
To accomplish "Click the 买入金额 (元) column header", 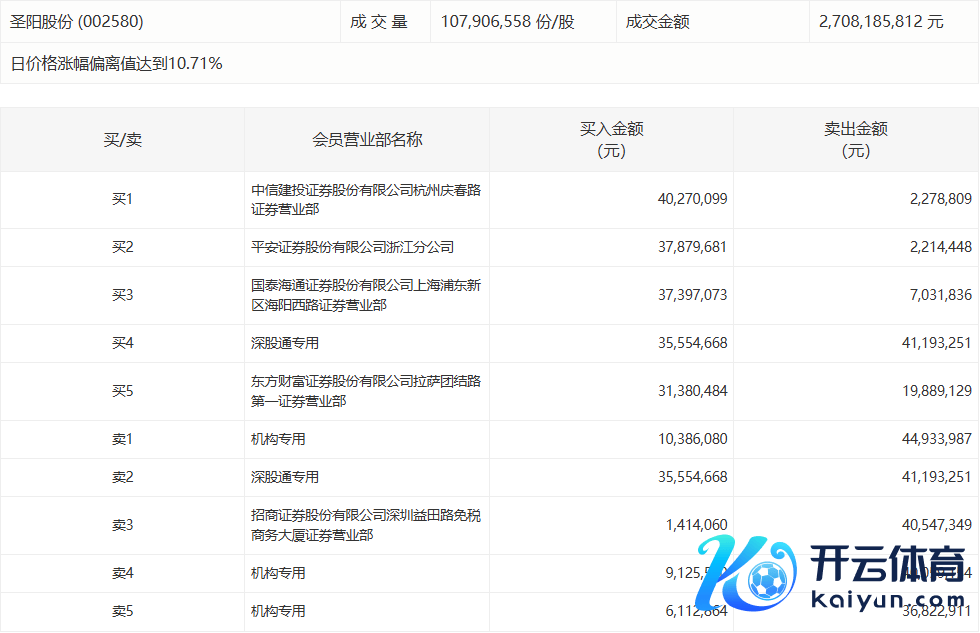I will click(x=611, y=140).
